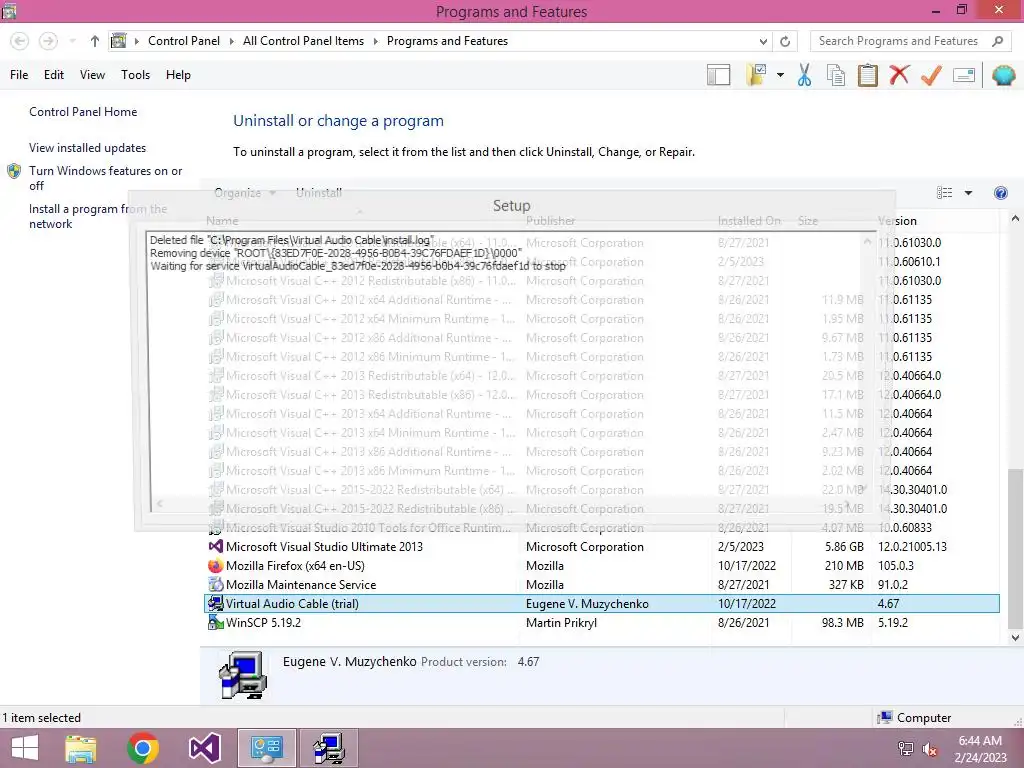Click the Up one level arrow
The image size is (1024, 768).
pos(95,41)
